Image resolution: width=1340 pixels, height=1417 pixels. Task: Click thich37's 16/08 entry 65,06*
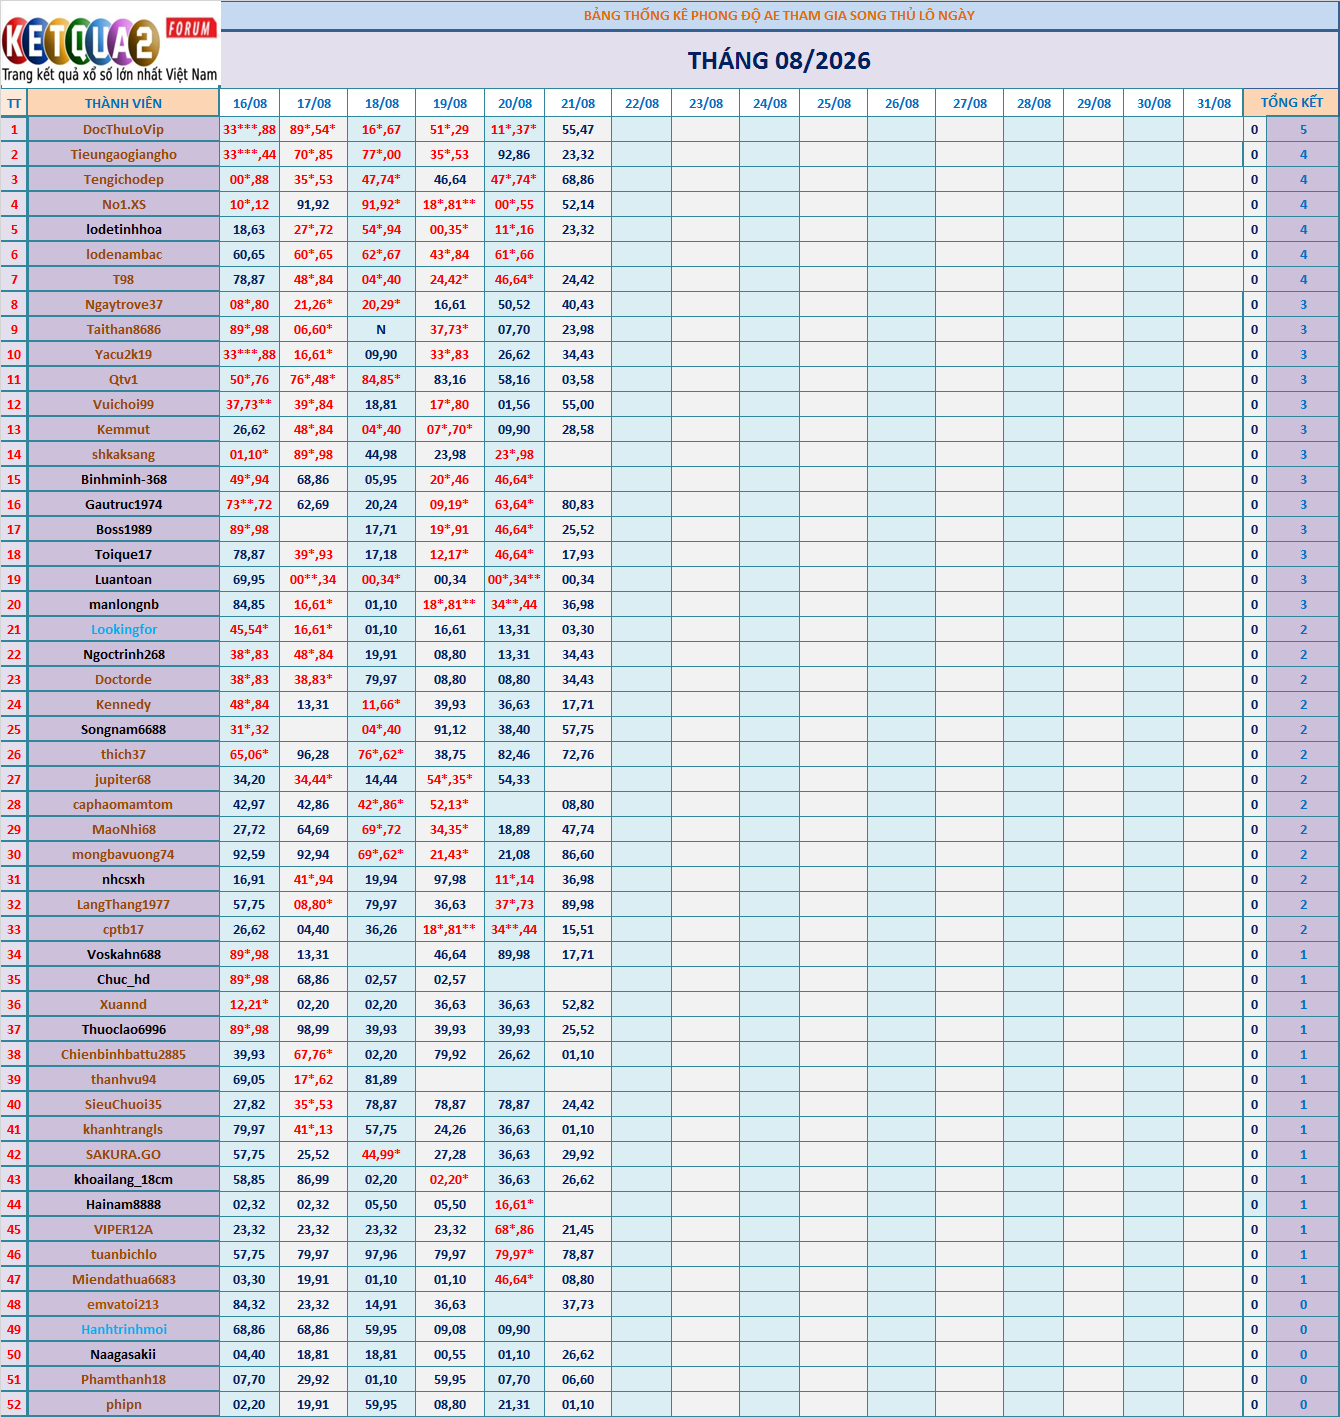249,754
